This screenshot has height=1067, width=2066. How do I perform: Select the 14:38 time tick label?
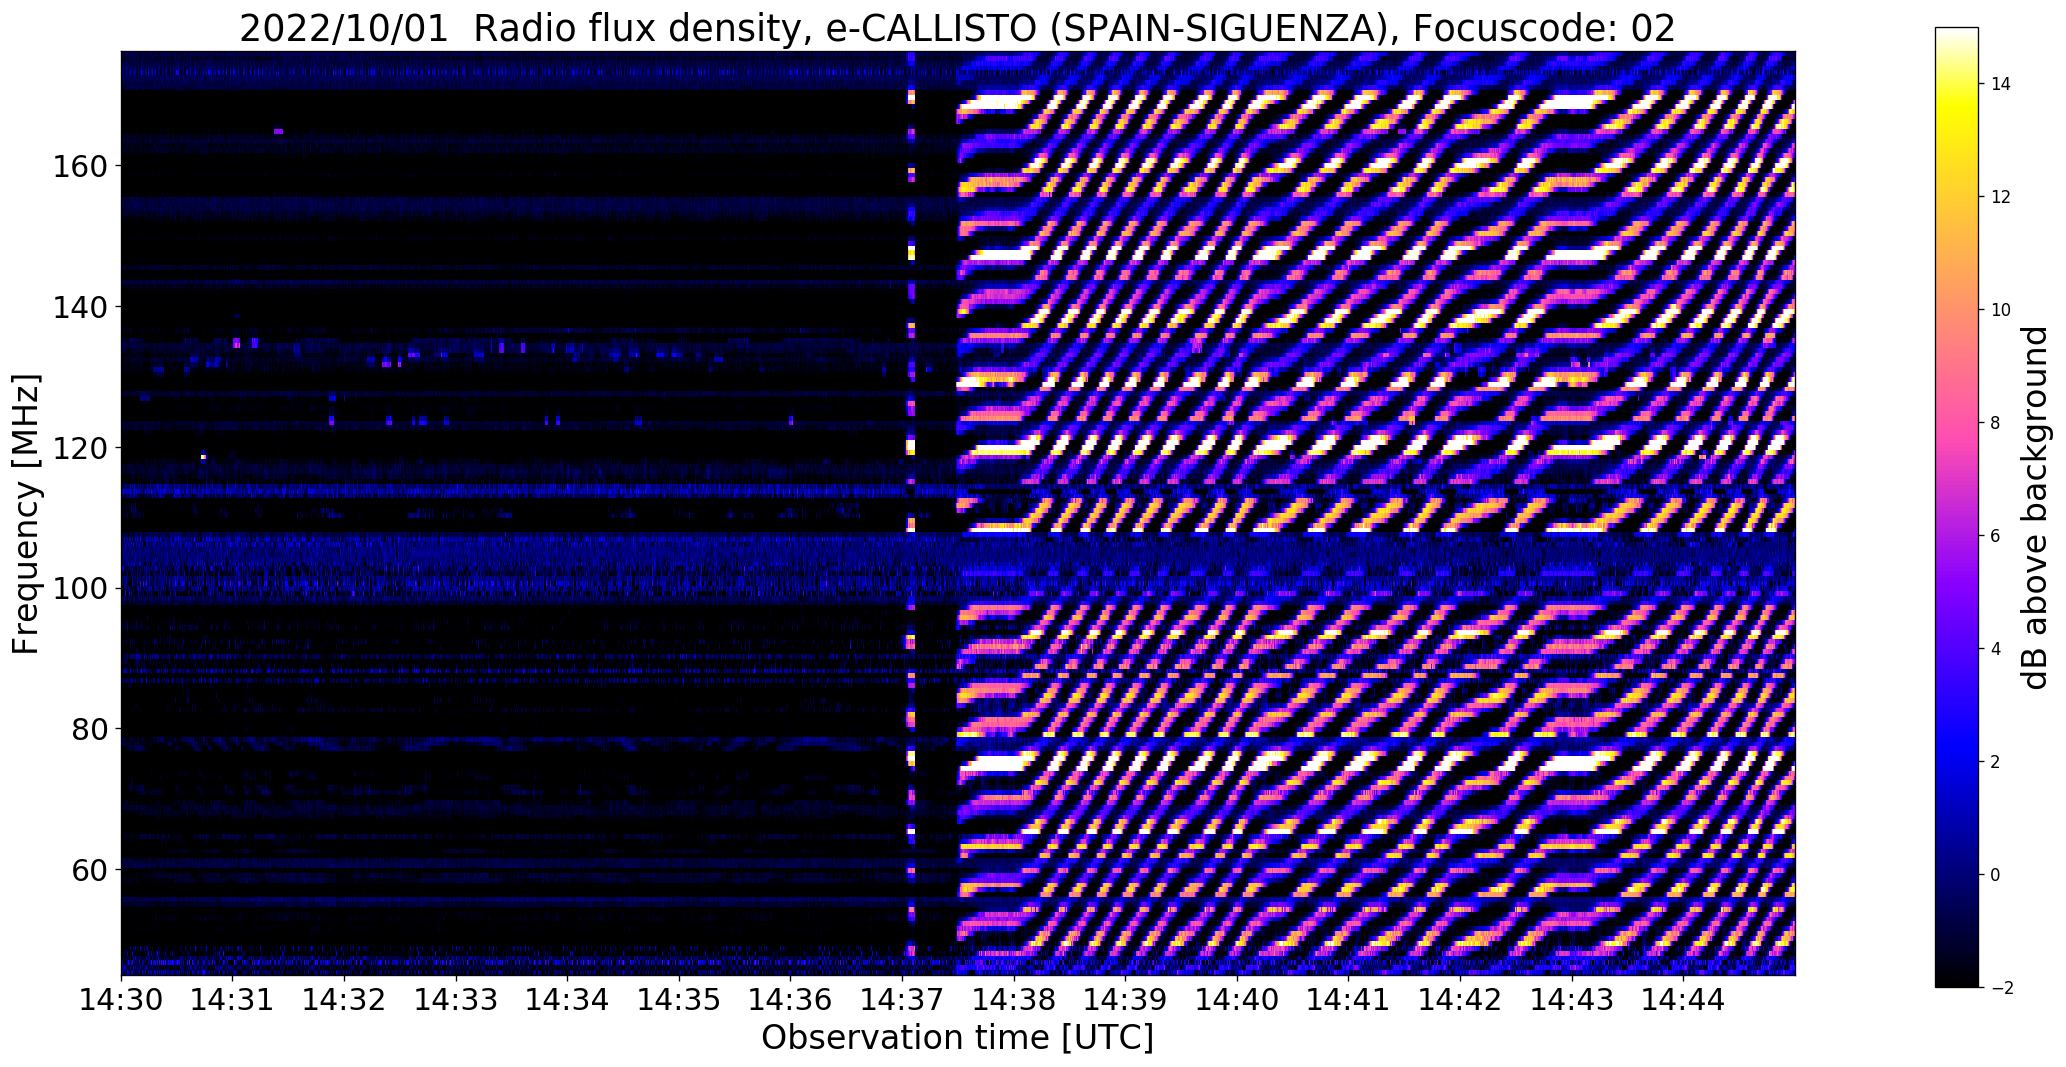[x=1014, y=999]
